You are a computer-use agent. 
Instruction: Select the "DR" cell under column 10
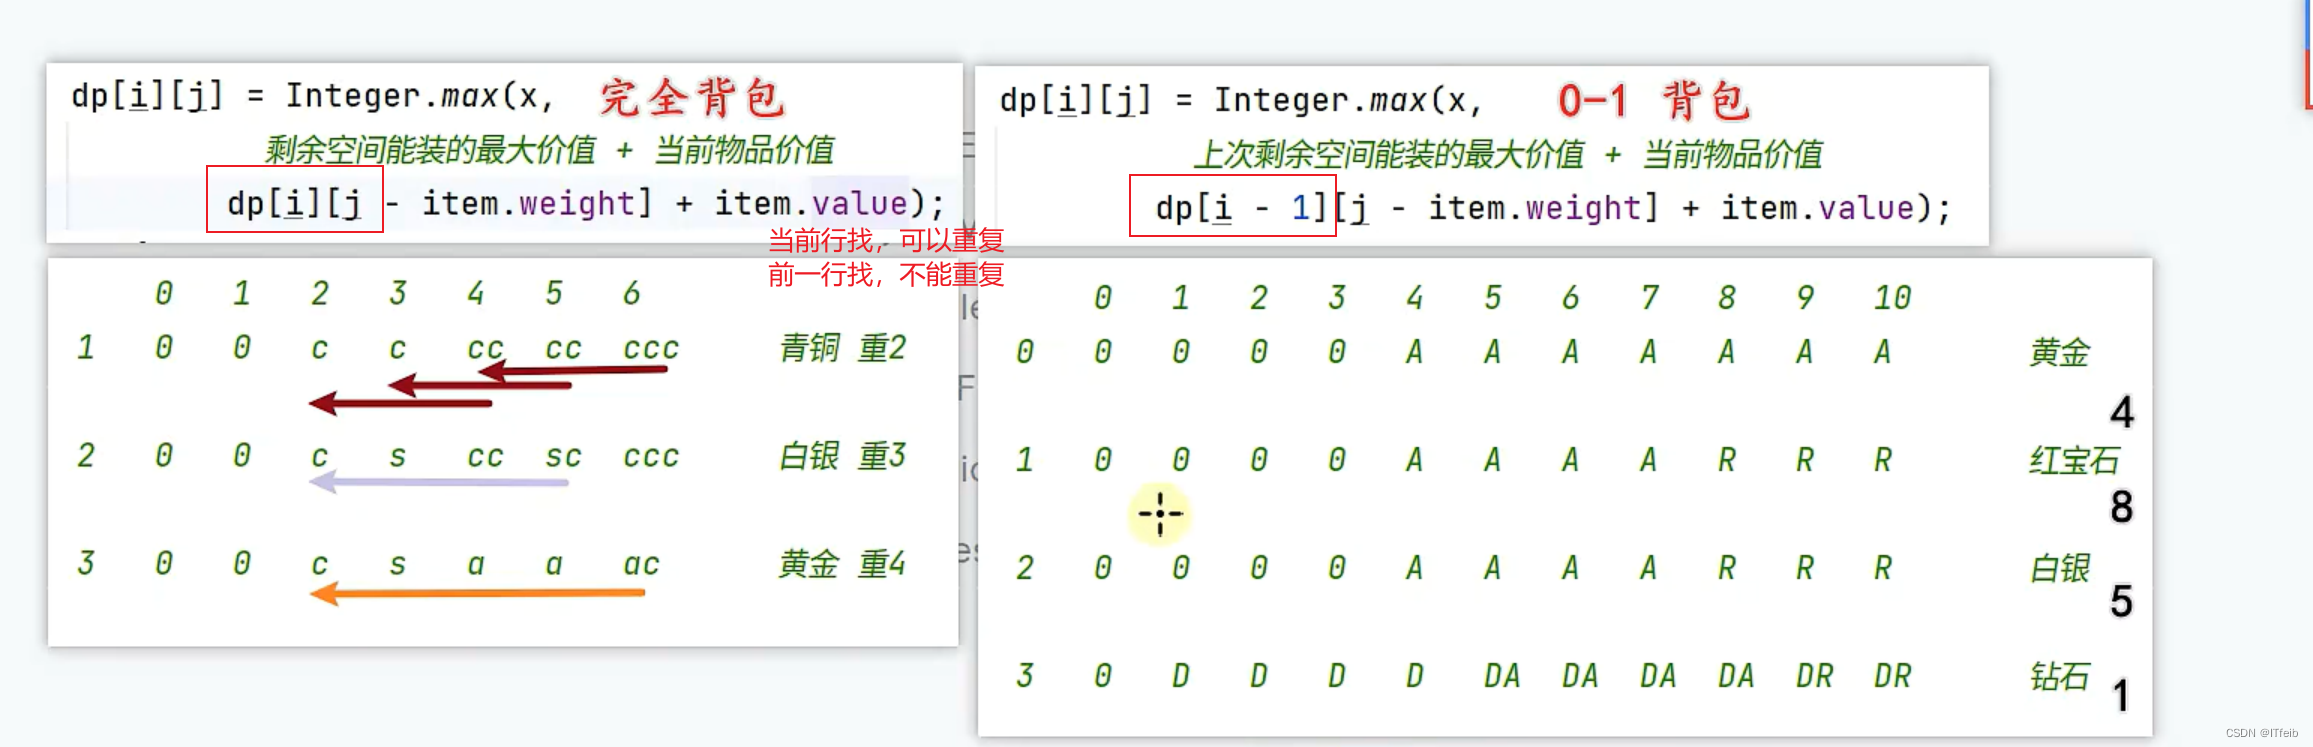(x=1892, y=676)
